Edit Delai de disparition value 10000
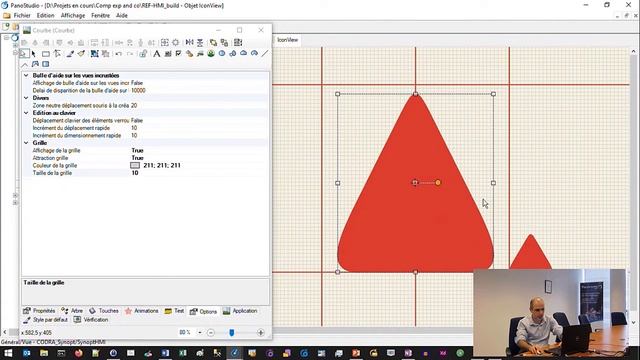 tap(138, 91)
